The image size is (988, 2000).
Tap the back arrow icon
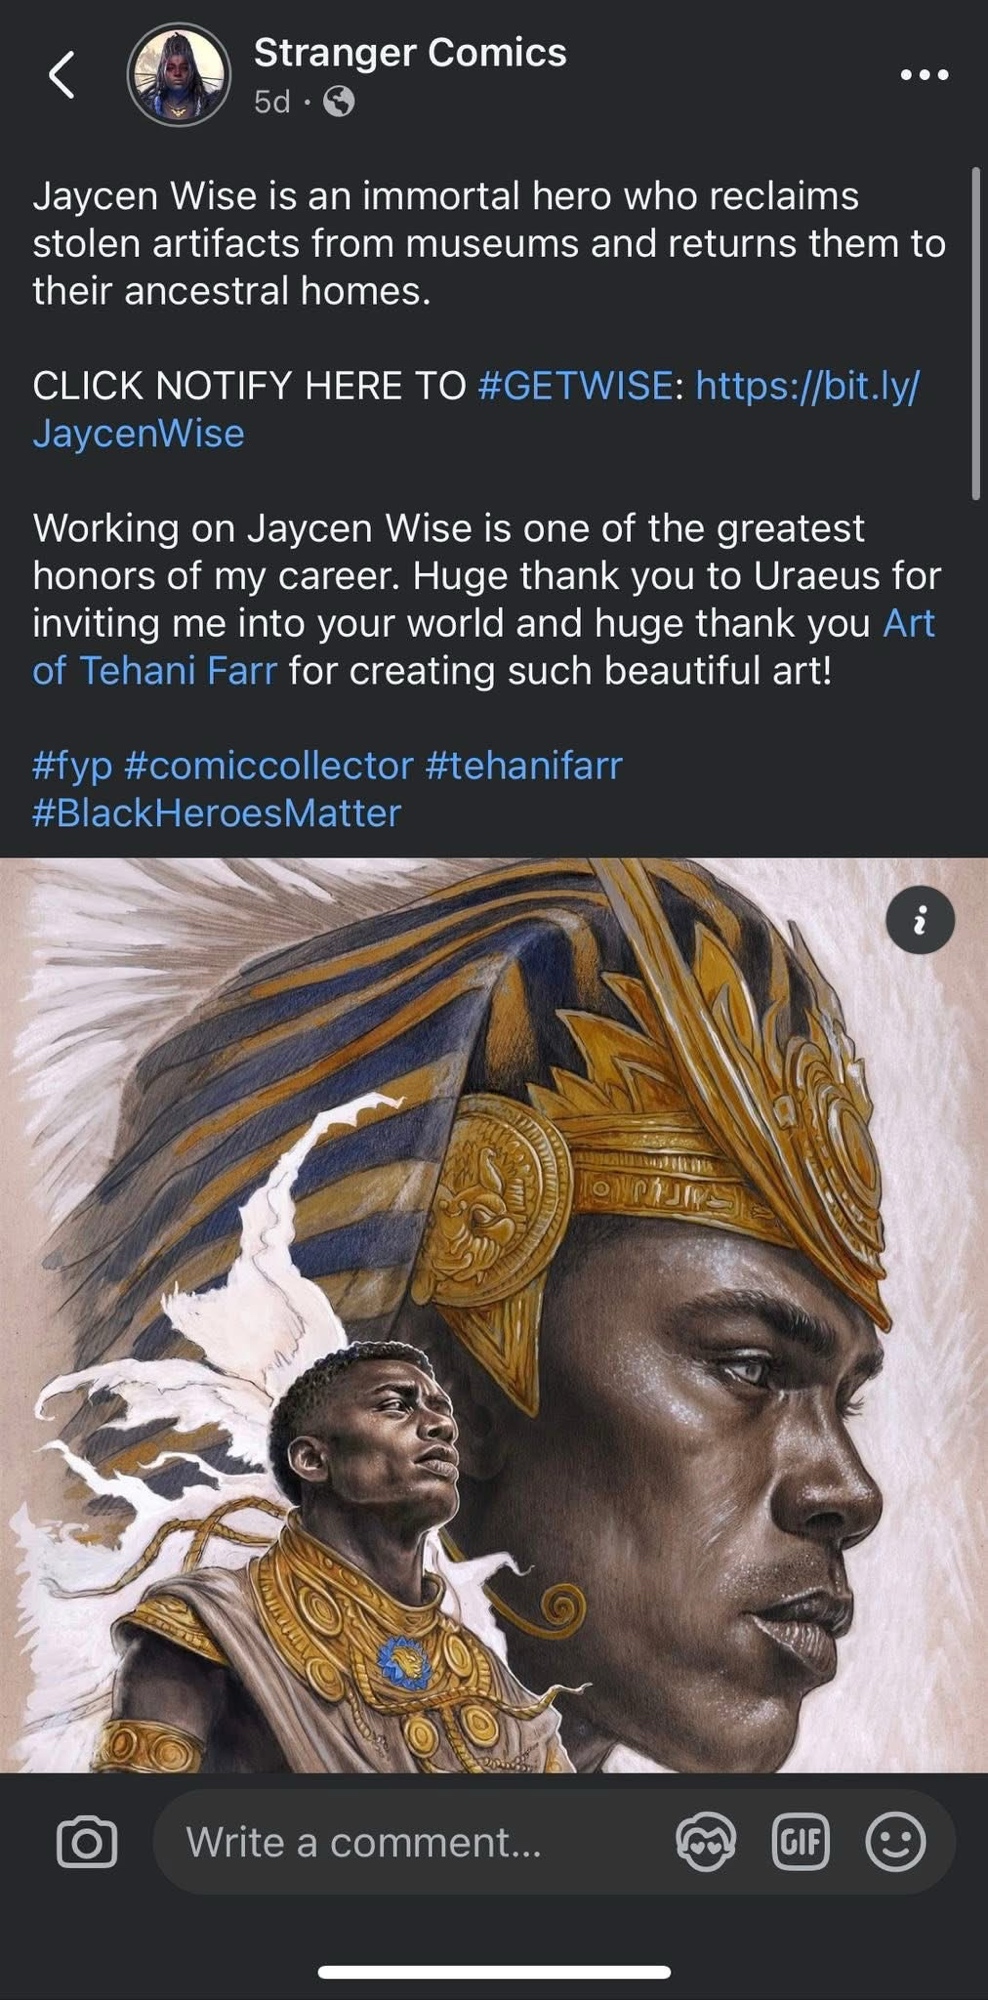tap(62, 75)
